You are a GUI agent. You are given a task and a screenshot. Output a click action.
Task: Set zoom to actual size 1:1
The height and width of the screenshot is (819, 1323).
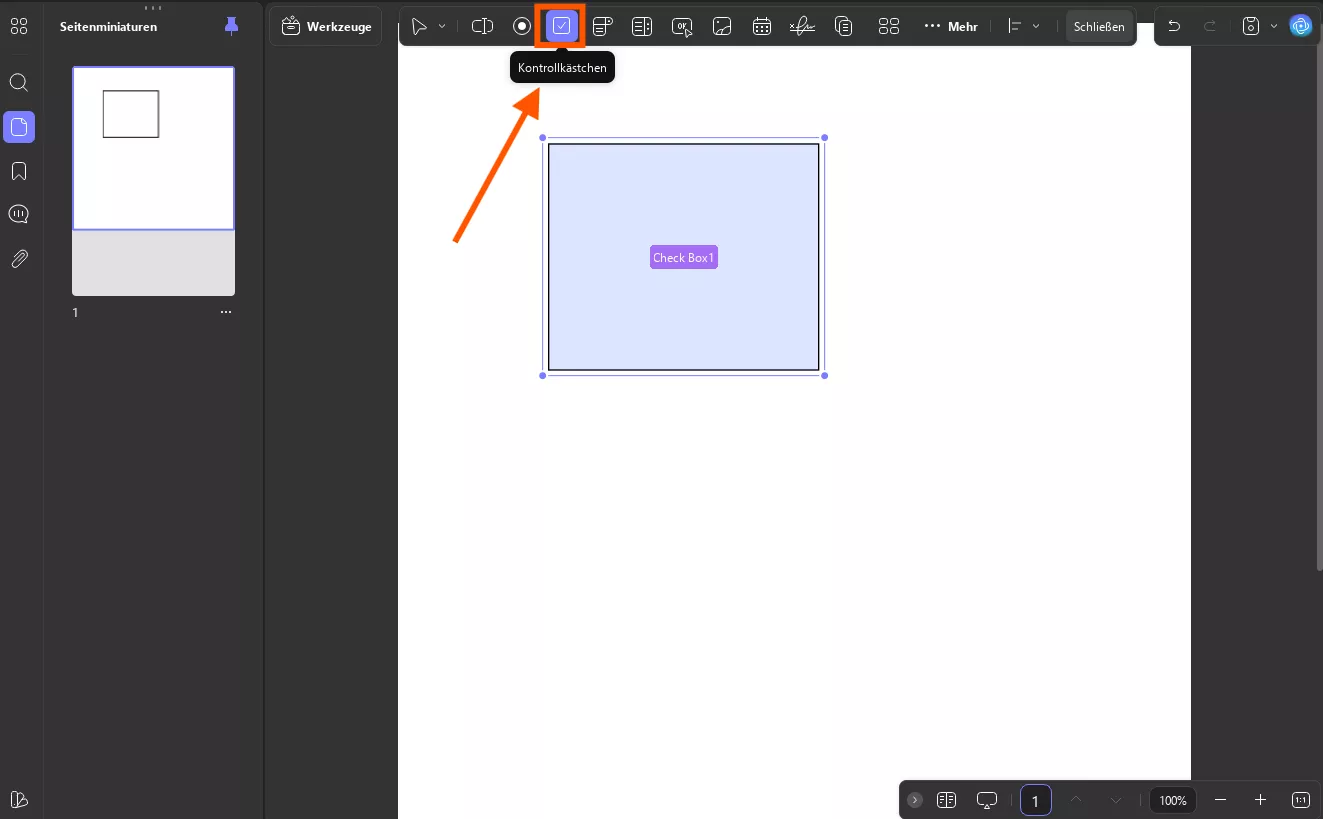click(1301, 800)
